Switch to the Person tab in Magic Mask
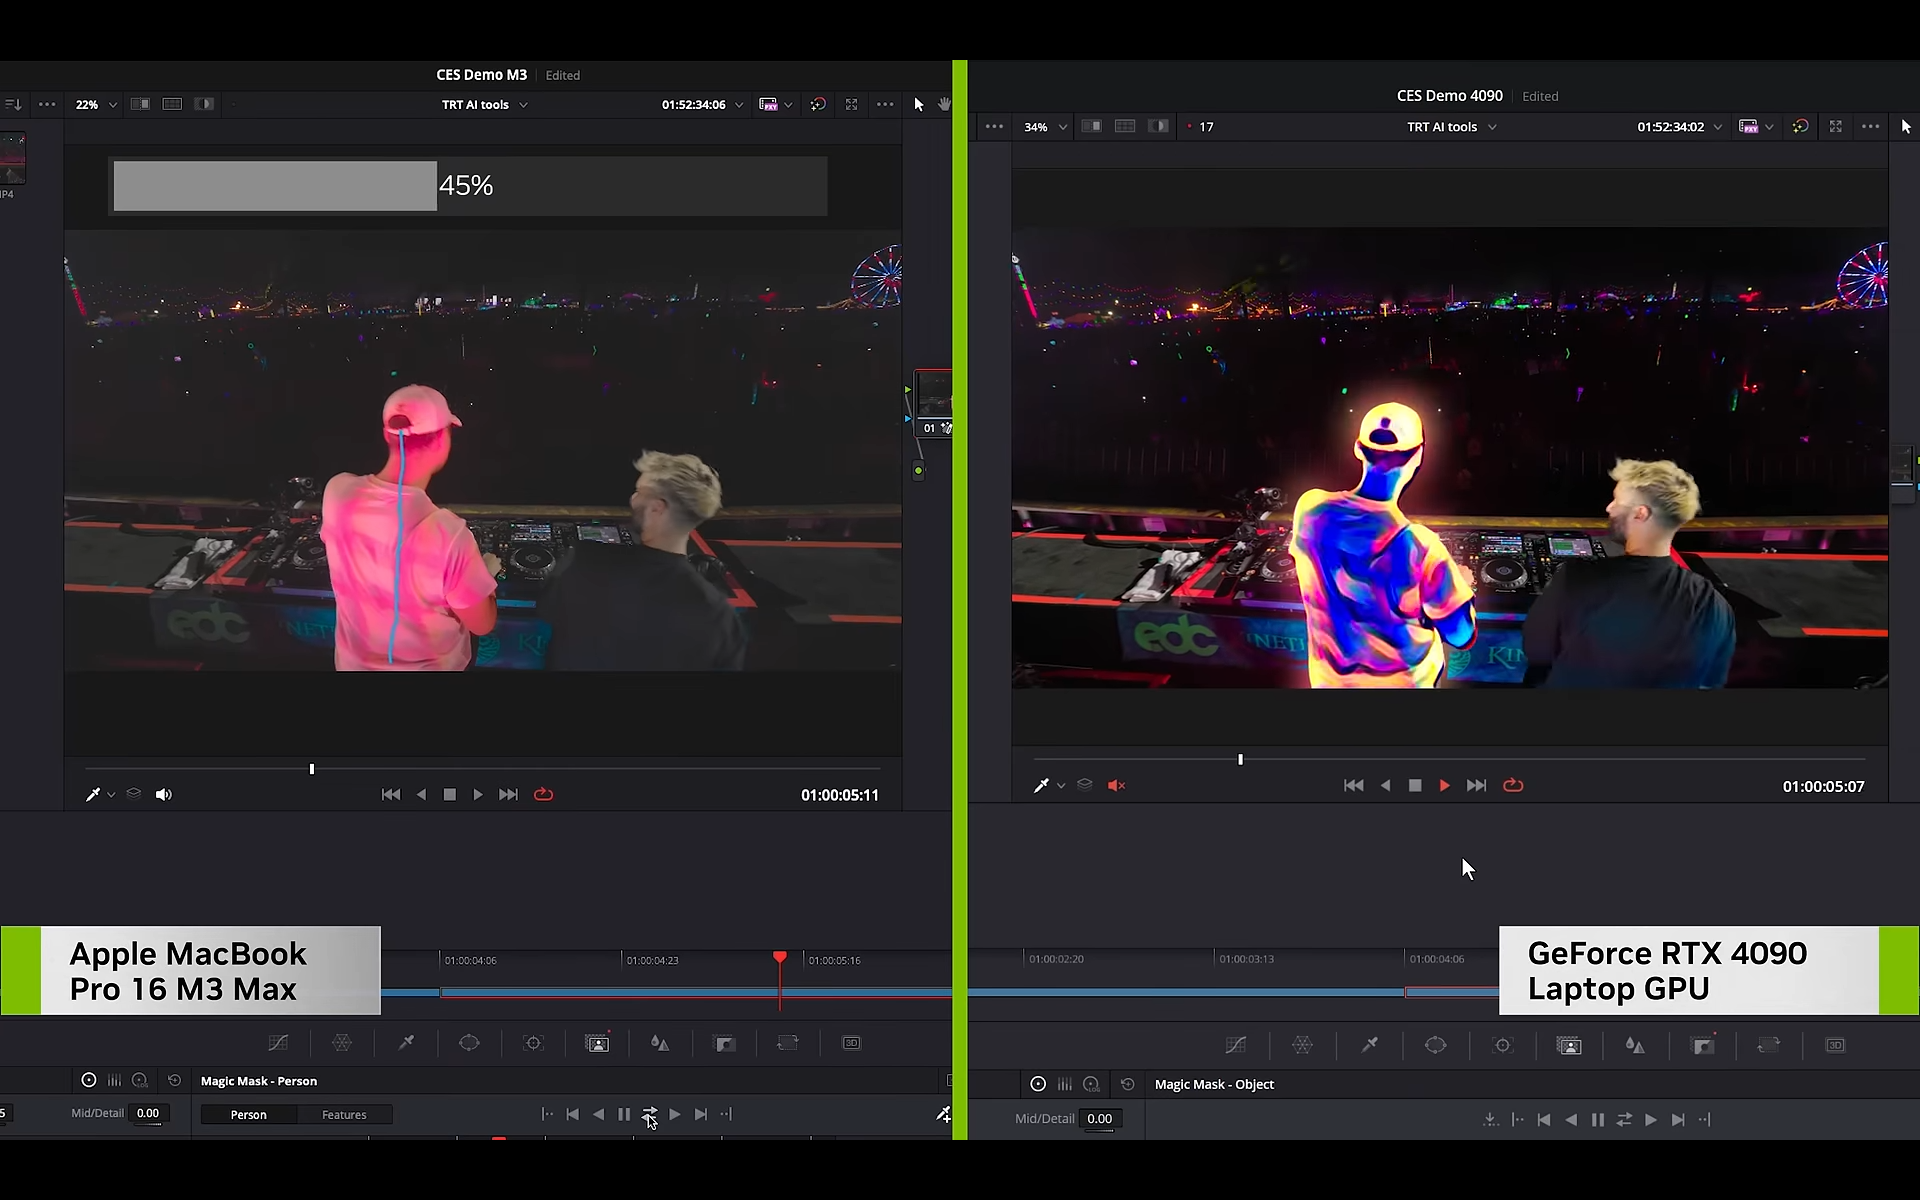 [x=248, y=1114]
